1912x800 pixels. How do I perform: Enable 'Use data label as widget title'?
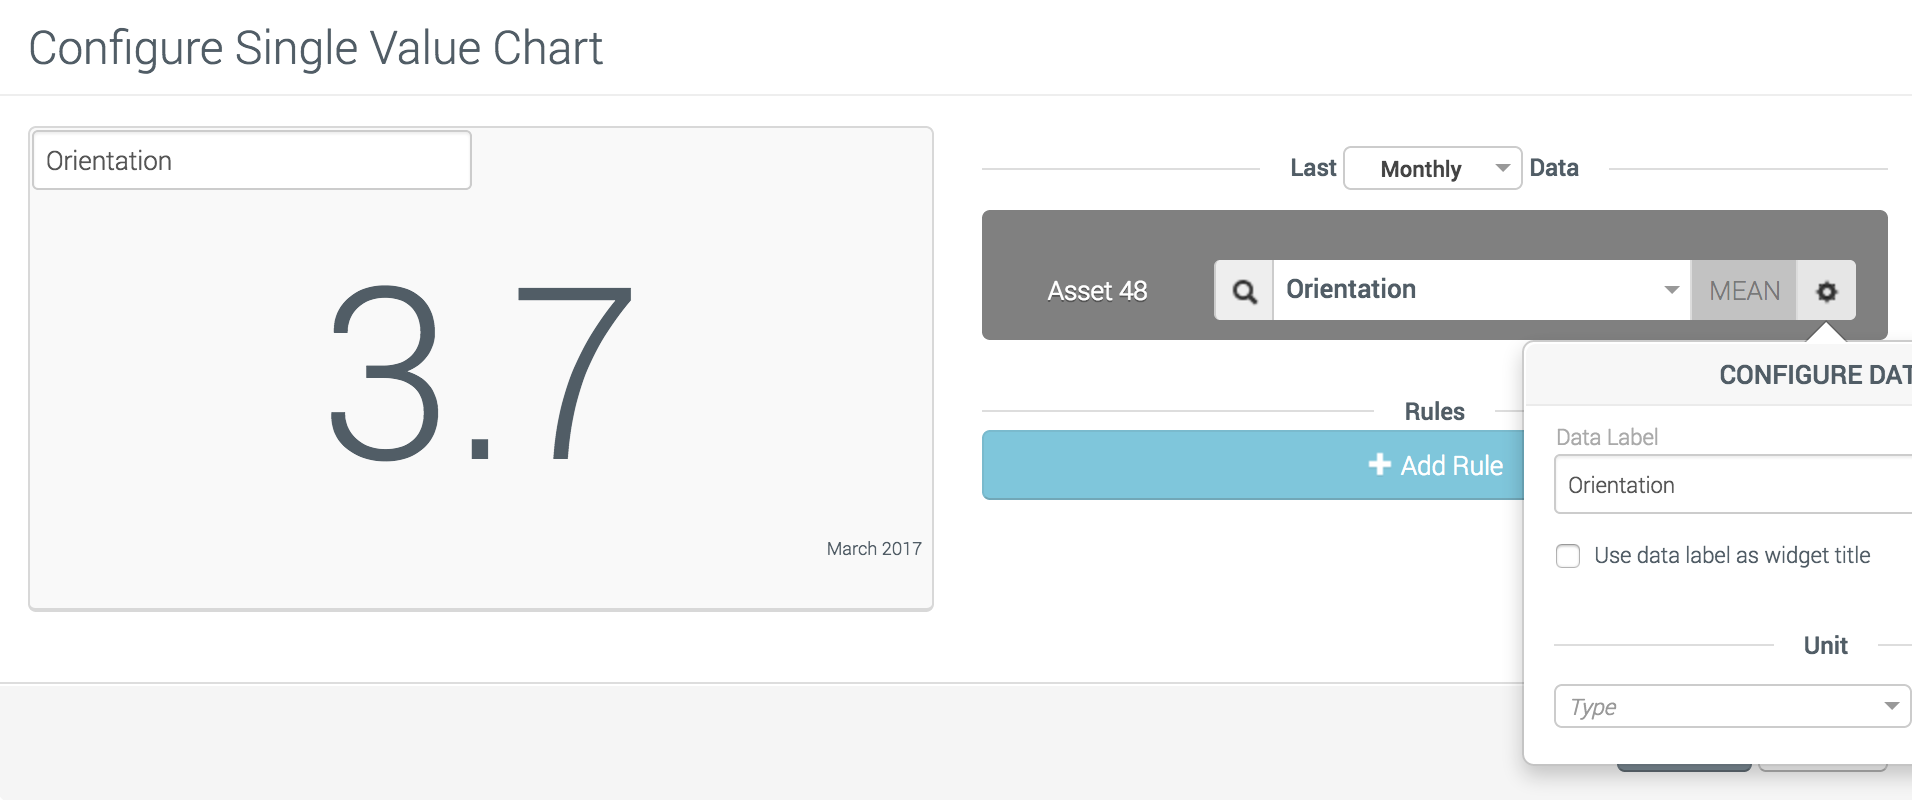click(1568, 556)
